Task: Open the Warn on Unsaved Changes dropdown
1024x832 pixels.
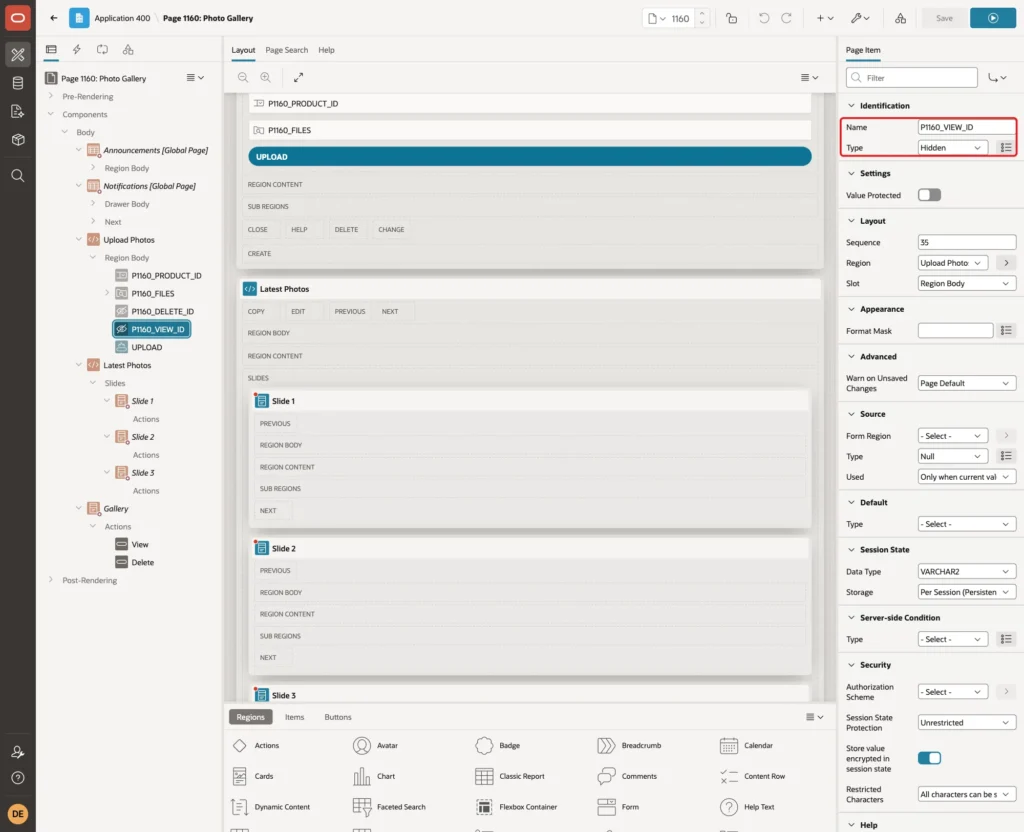Action: (967, 383)
